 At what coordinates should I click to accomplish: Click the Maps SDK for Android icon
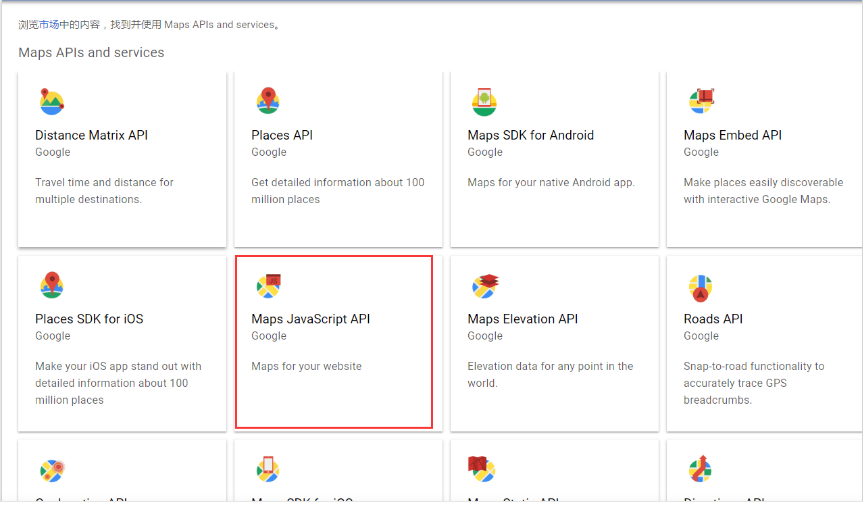click(484, 102)
